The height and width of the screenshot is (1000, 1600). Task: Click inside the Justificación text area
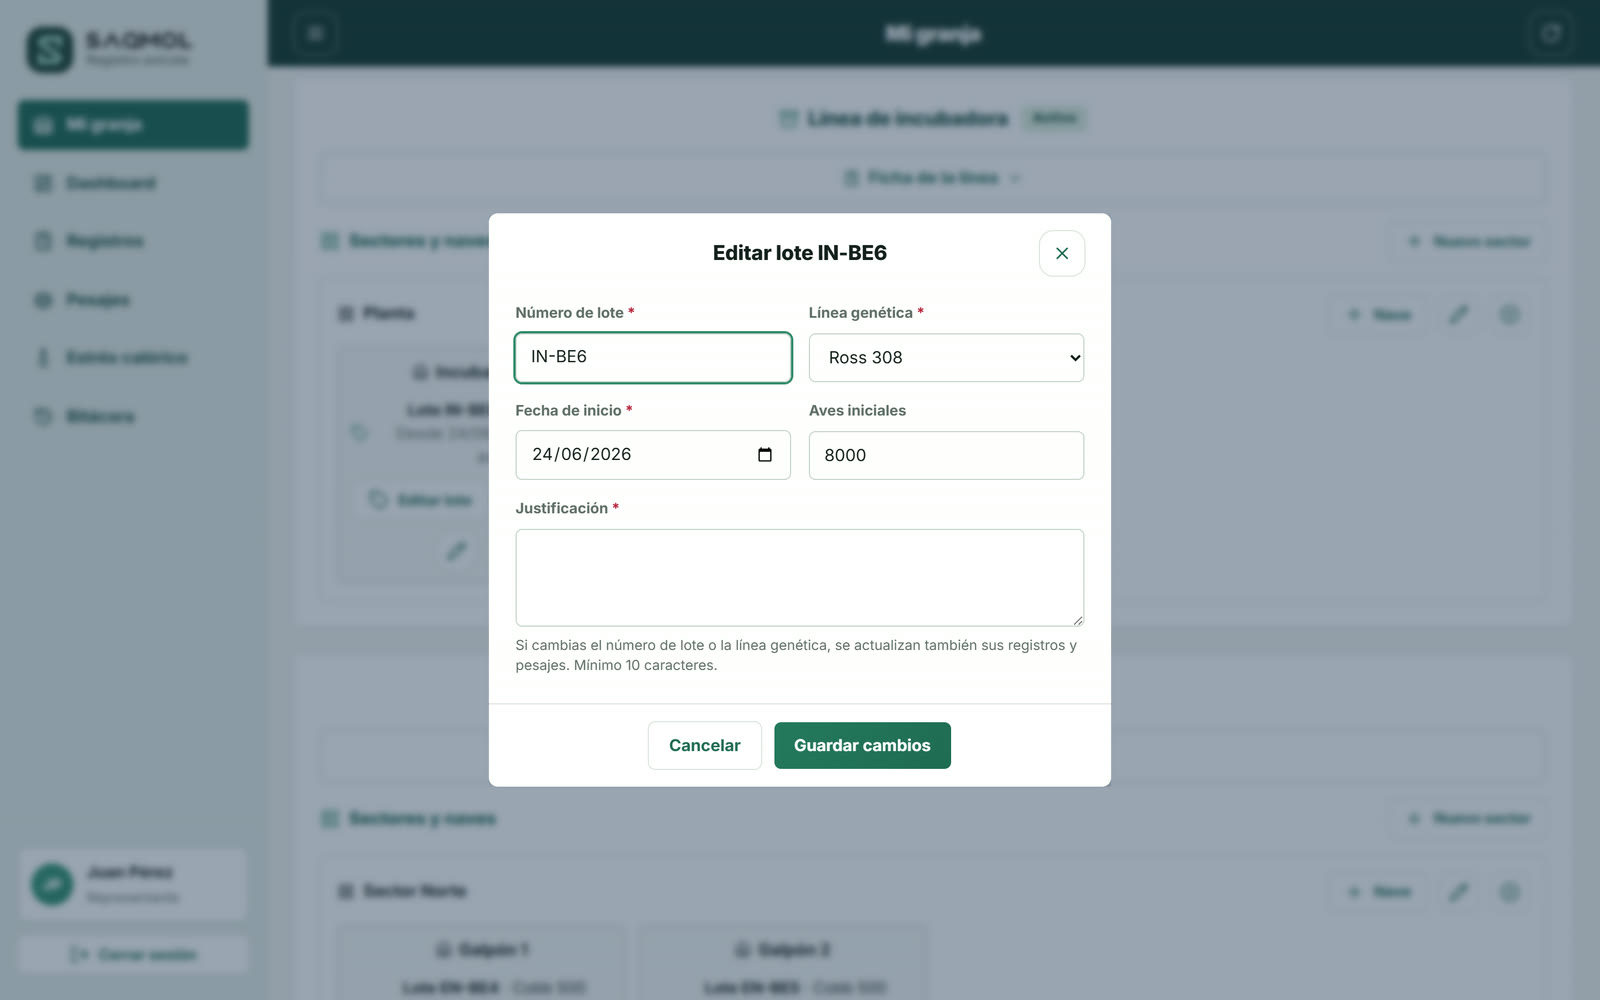click(x=799, y=578)
